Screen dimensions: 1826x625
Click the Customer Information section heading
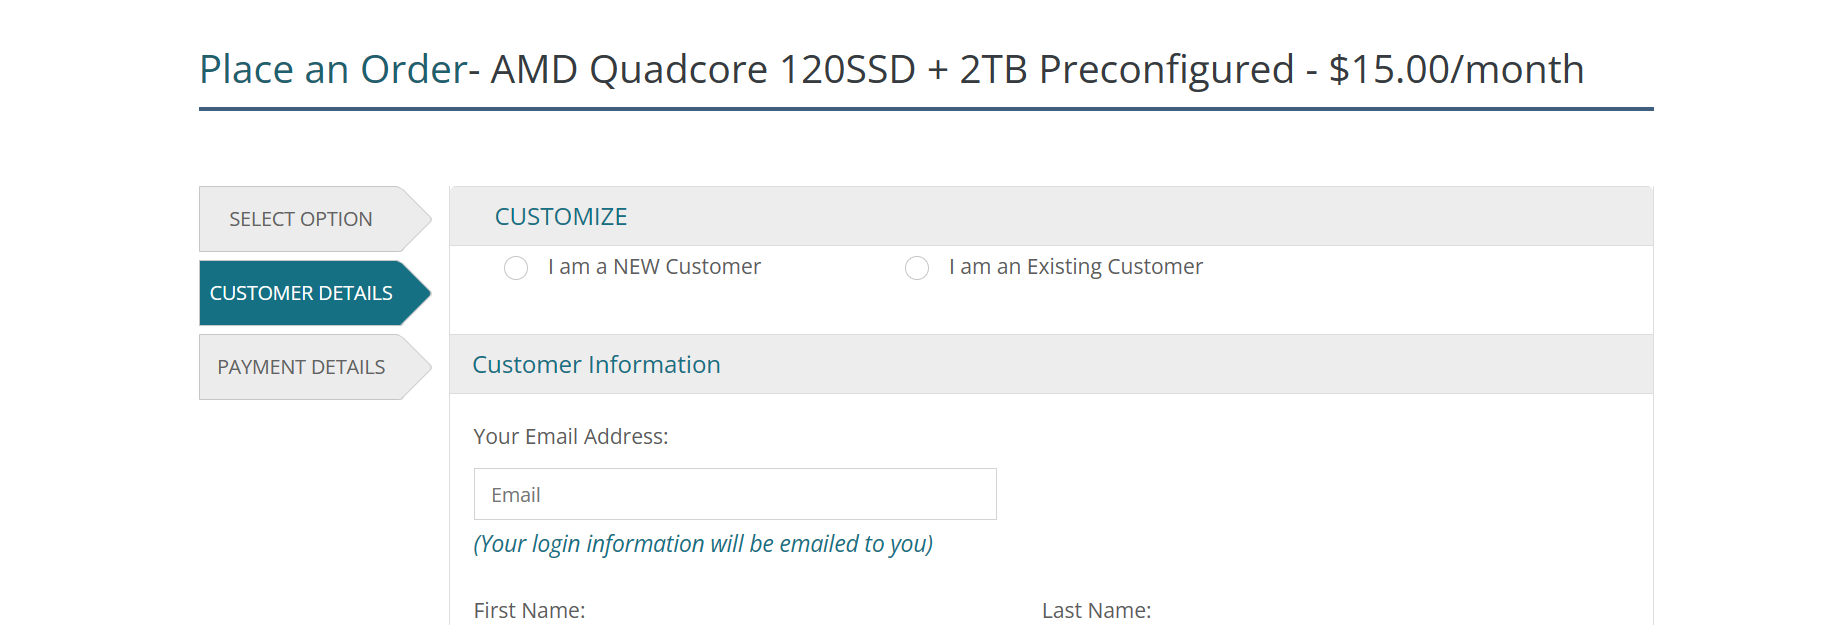596,365
